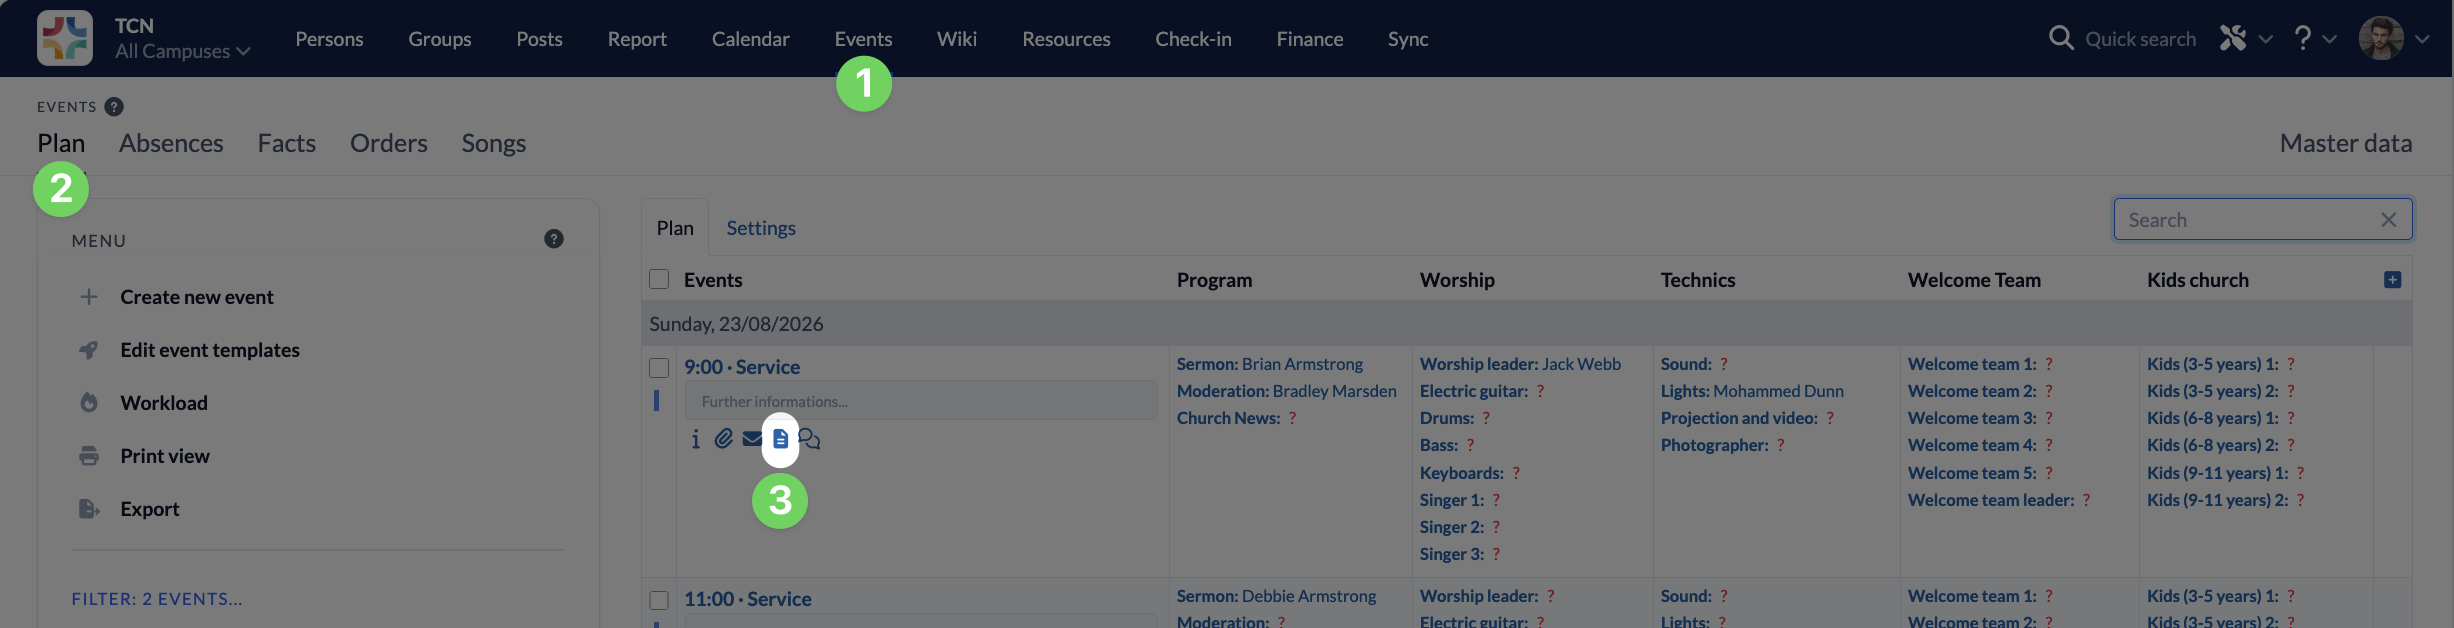Open the agenda document icon for 9:00 Service
2454x628 pixels.
pos(780,439)
